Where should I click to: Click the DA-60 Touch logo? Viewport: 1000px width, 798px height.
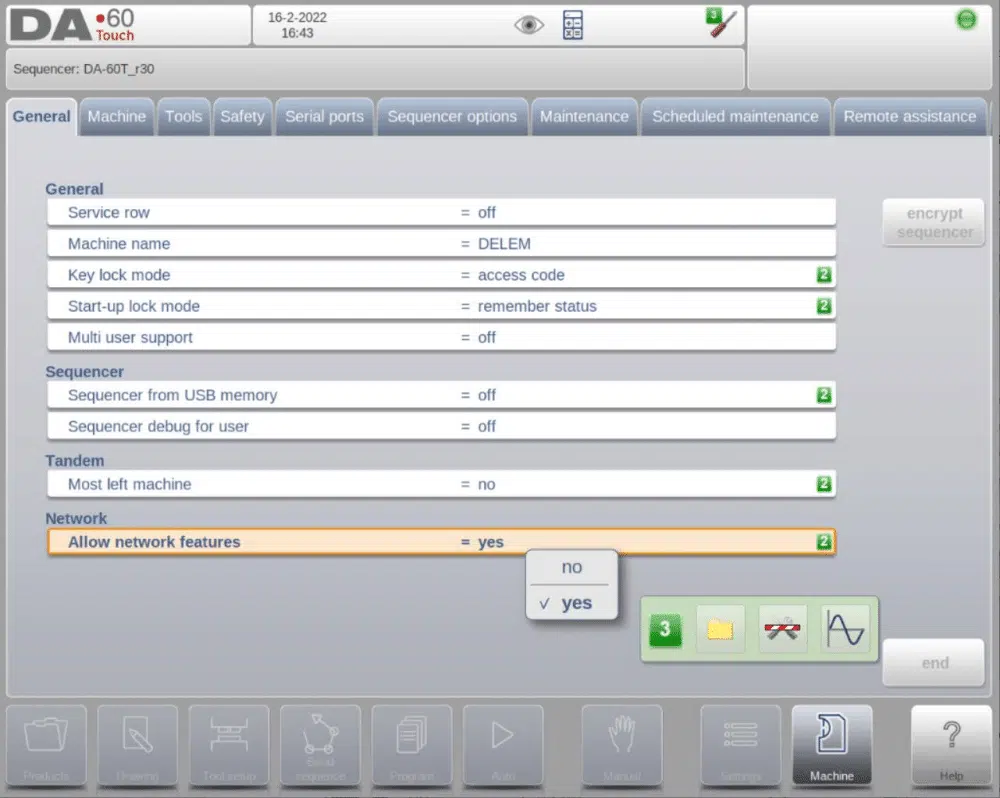(x=73, y=26)
